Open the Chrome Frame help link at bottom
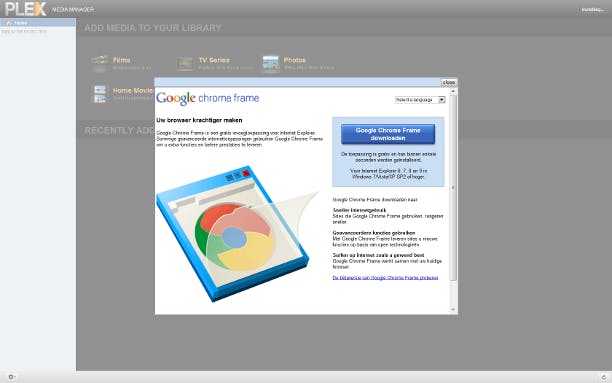 385,278
